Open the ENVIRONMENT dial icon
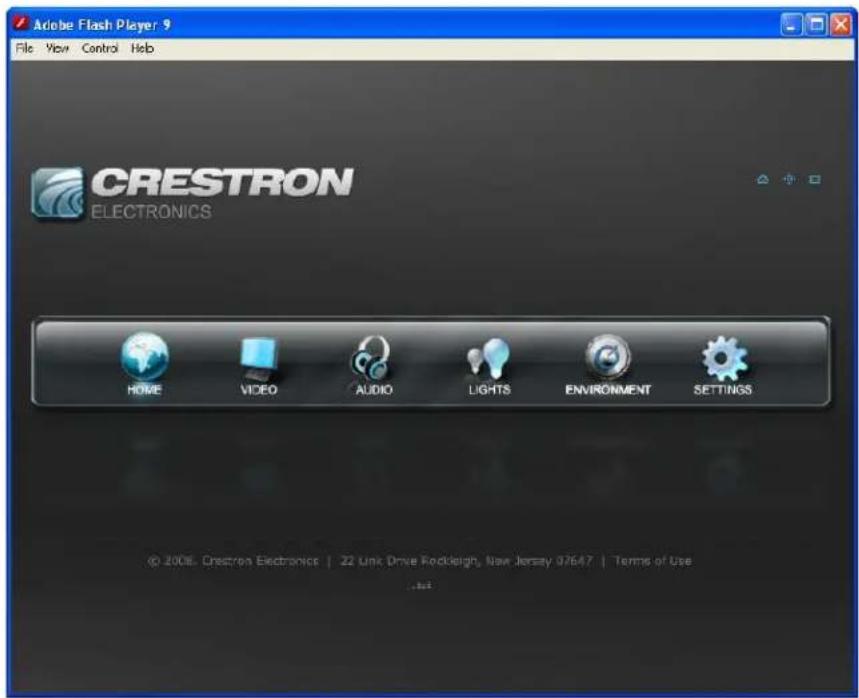 coord(608,357)
